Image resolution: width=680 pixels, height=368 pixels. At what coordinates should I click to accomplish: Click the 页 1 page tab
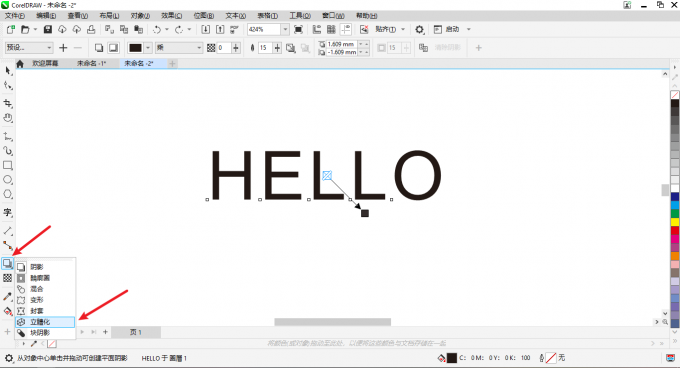pyautogui.click(x=136, y=332)
